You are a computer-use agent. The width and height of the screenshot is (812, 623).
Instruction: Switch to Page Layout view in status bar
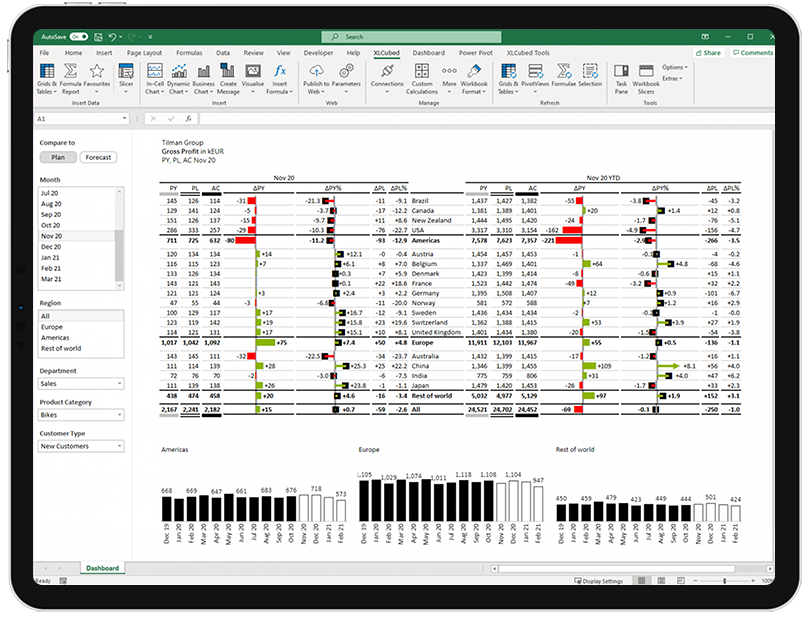tap(661, 581)
